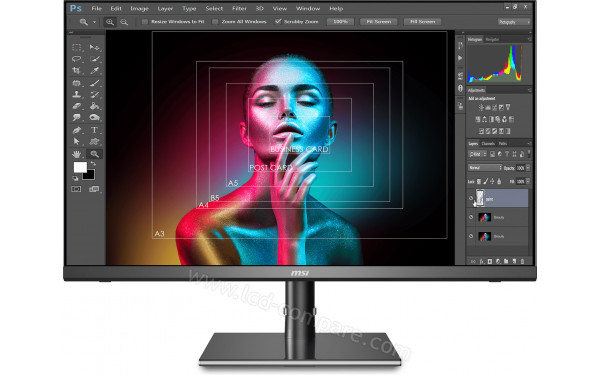Click the Zoom In magnifier in options bar
The width and height of the screenshot is (600, 375).
[110, 22]
